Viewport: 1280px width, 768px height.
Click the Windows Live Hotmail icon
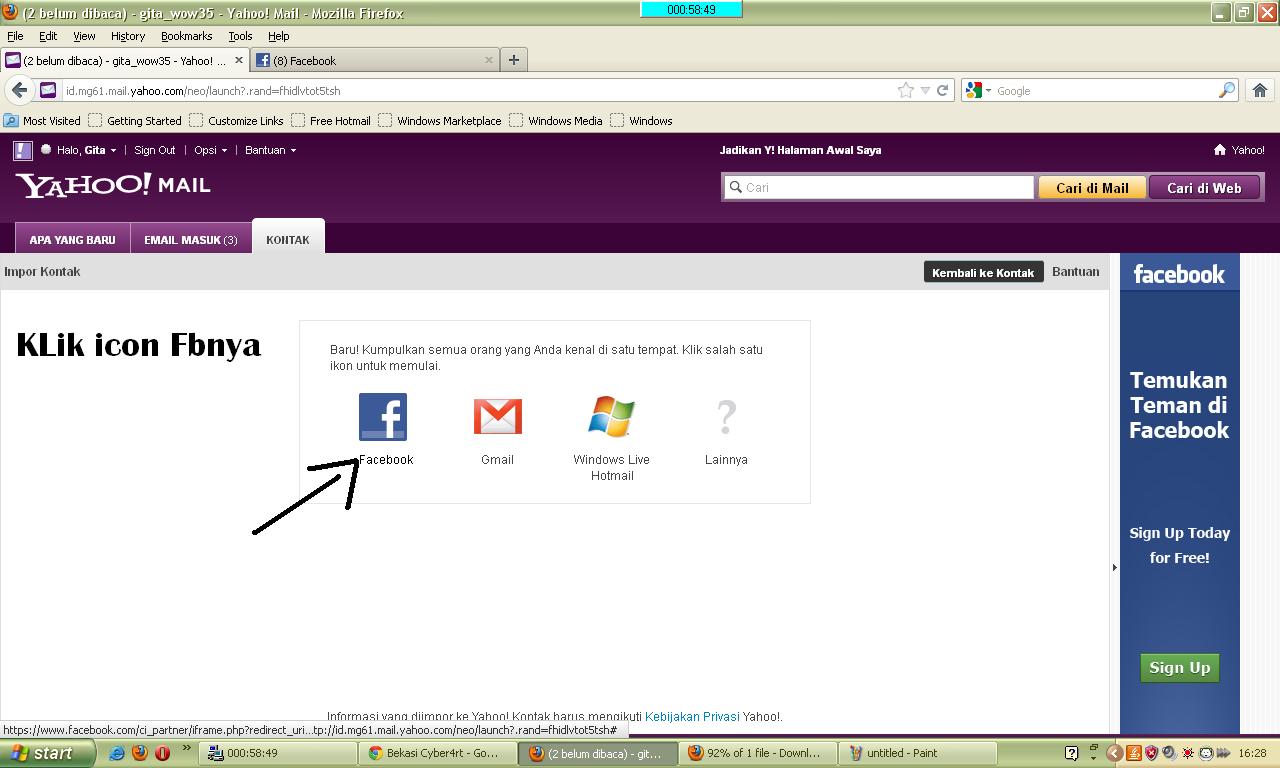click(x=612, y=416)
